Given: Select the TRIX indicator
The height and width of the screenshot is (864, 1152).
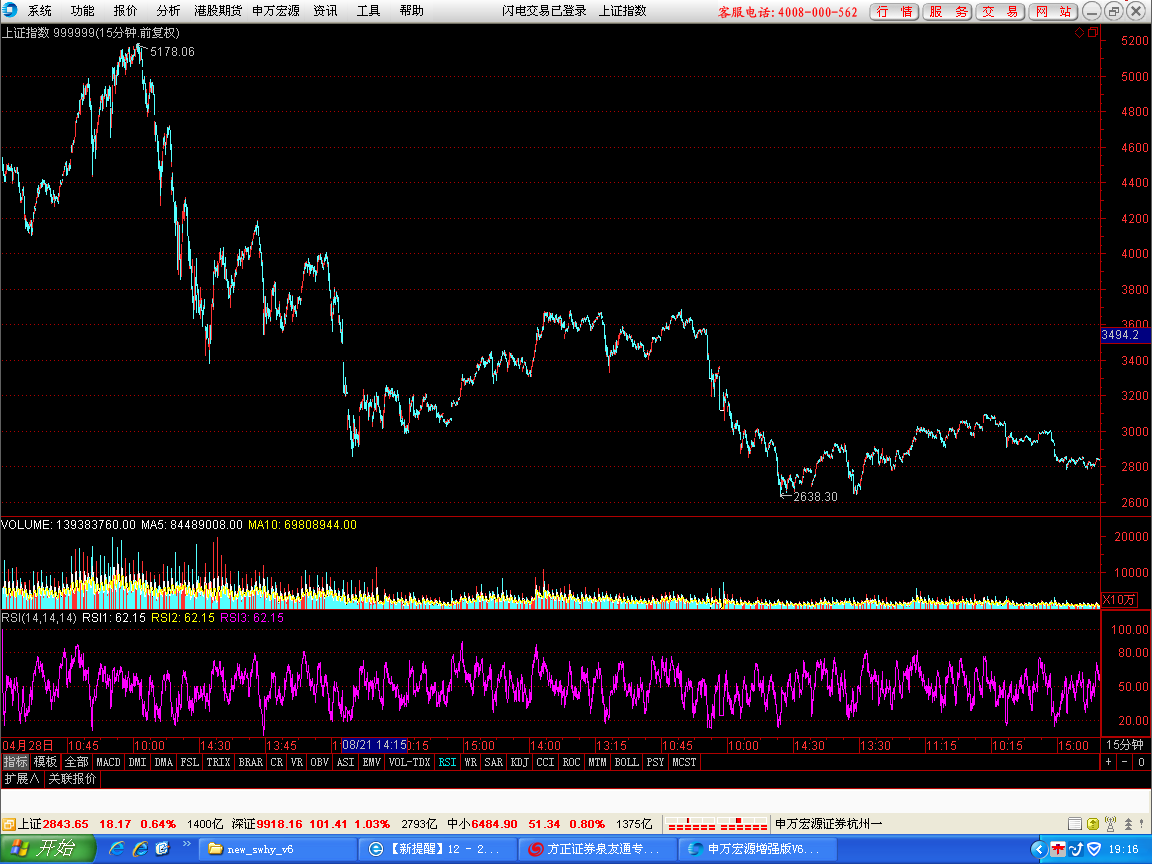Looking at the screenshot, I should pyautogui.click(x=218, y=762).
